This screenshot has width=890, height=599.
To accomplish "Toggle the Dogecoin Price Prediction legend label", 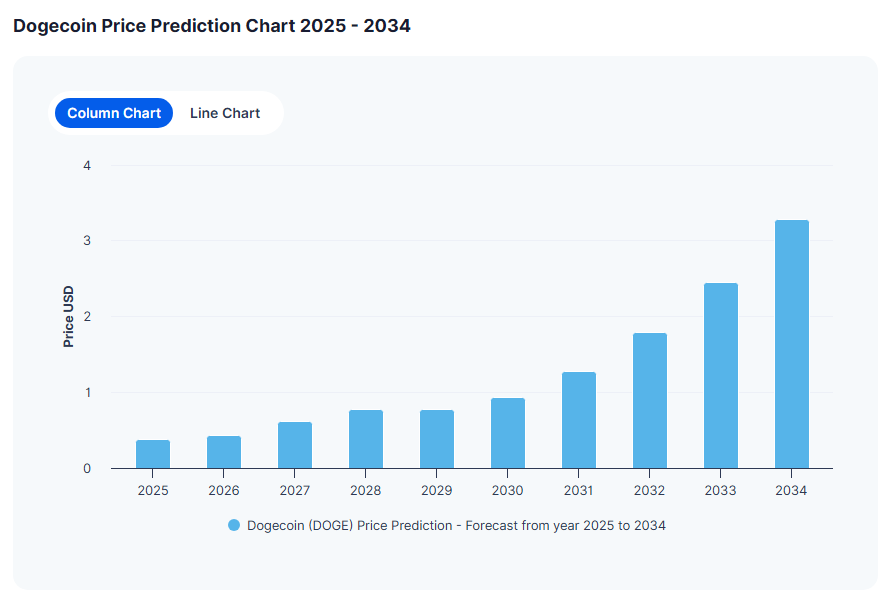I will click(456, 525).
